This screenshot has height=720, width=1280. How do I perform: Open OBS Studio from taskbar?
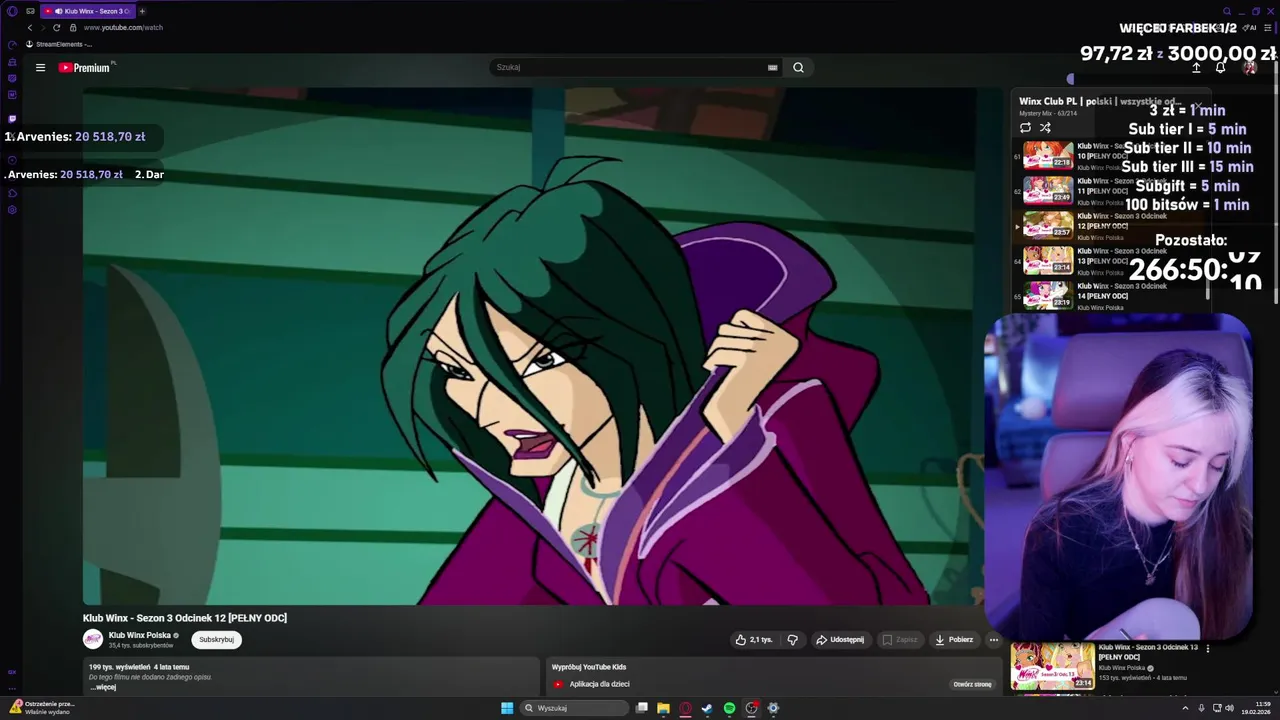pos(751,708)
